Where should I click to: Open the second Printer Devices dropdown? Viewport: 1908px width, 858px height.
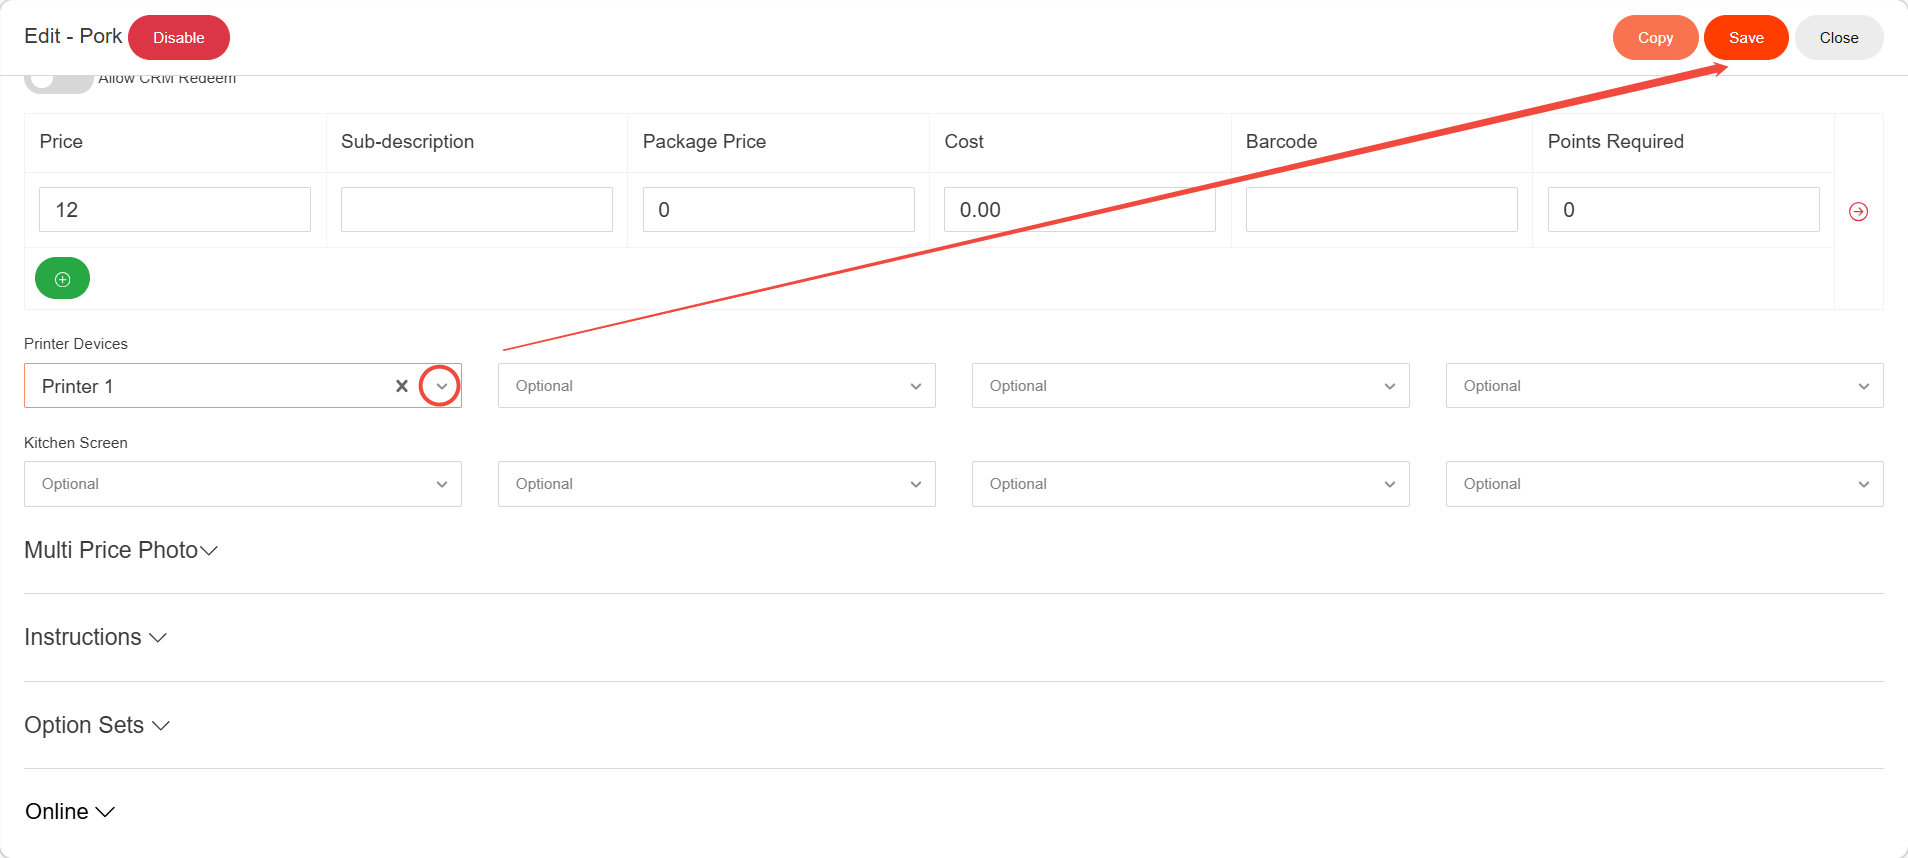coord(716,386)
